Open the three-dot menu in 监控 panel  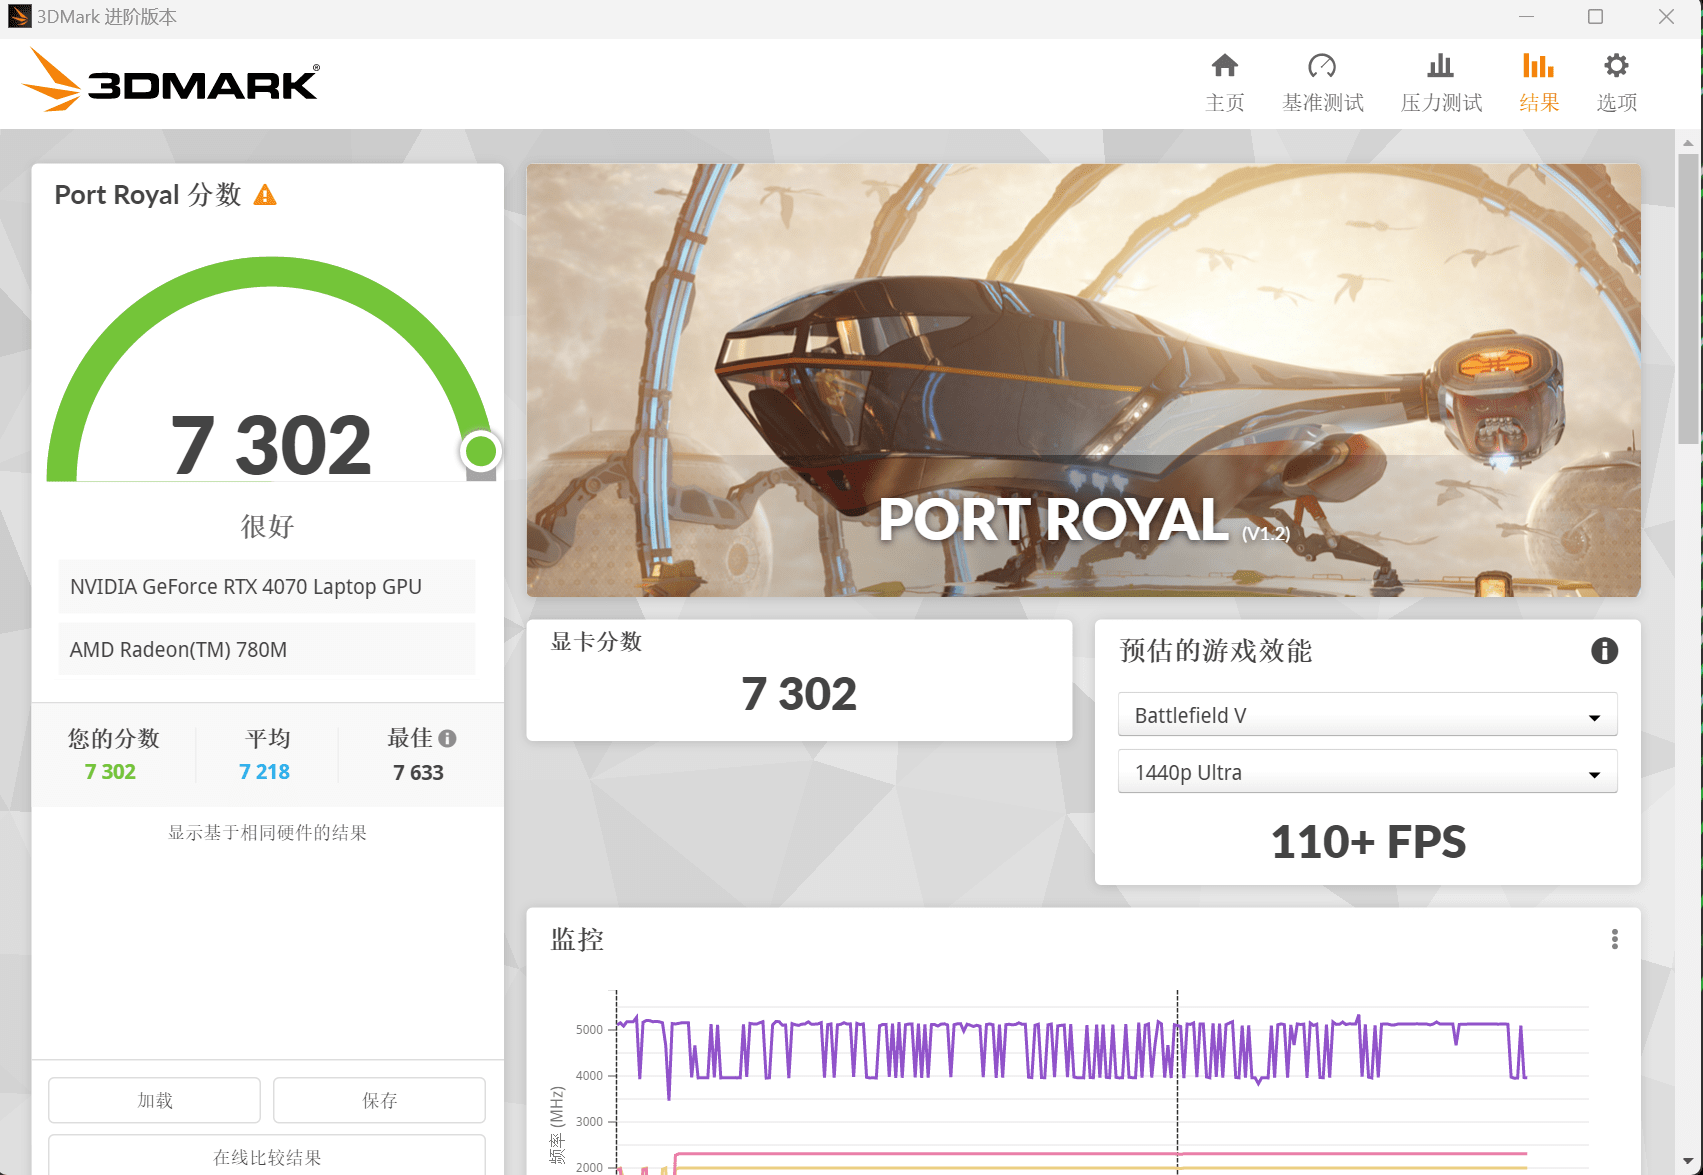click(1614, 939)
